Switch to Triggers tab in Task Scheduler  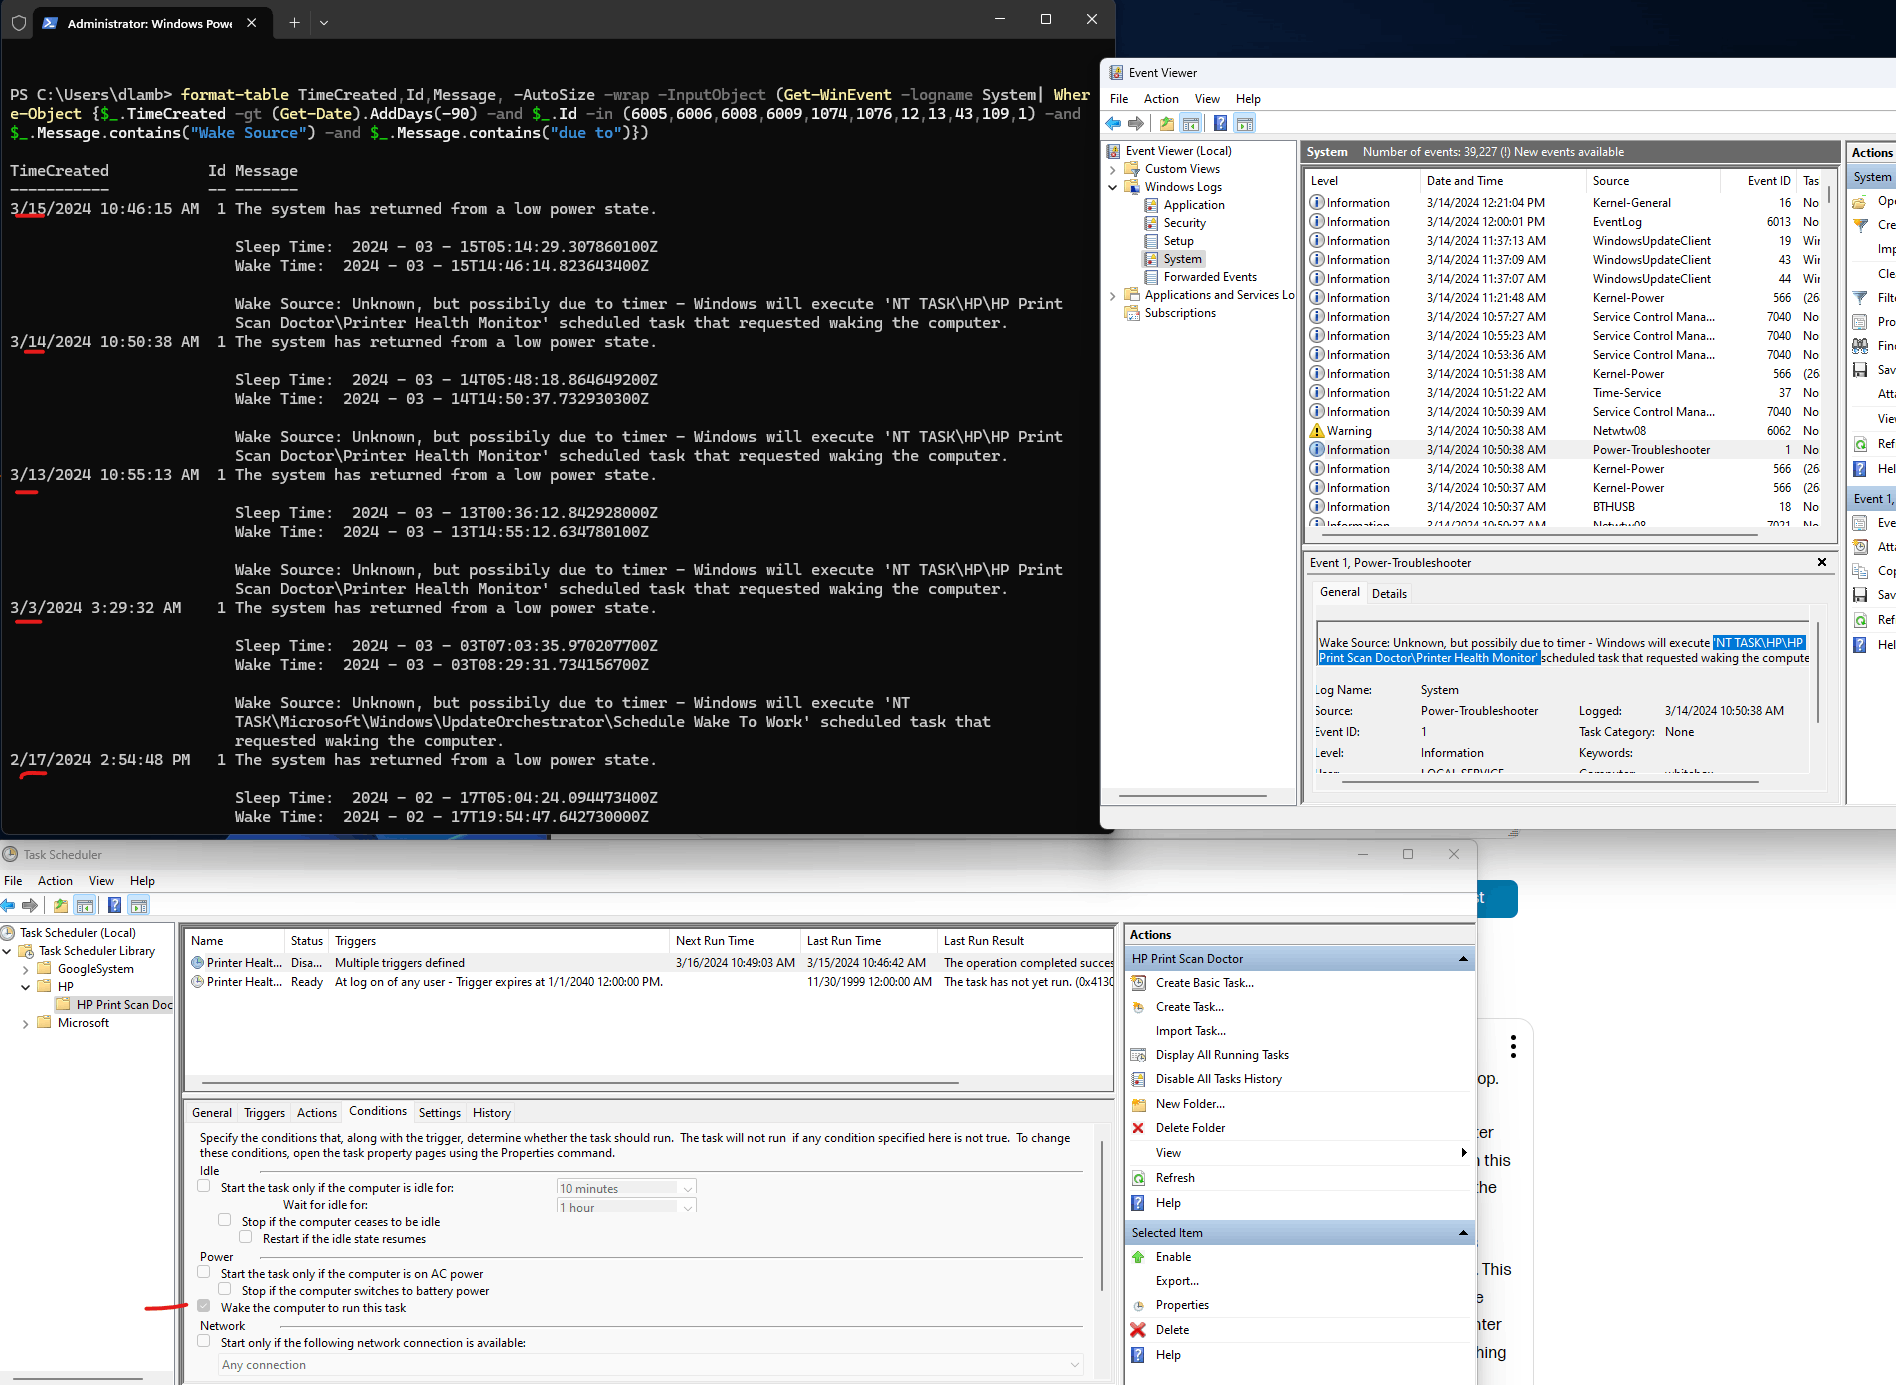pyautogui.click(x=264, y=1113)
